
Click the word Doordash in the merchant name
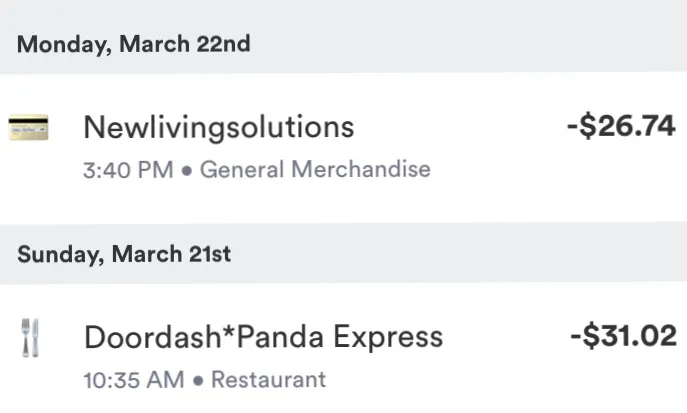152,337
